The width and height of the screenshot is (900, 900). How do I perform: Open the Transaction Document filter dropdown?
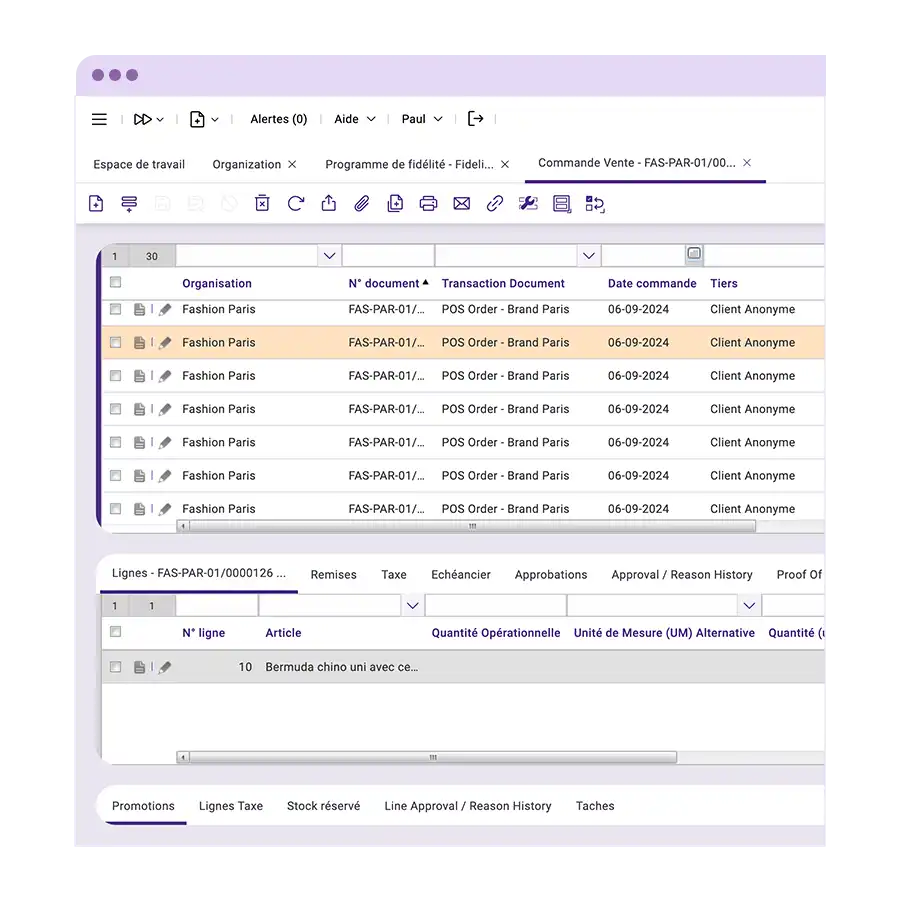click(x=589, y=256)
